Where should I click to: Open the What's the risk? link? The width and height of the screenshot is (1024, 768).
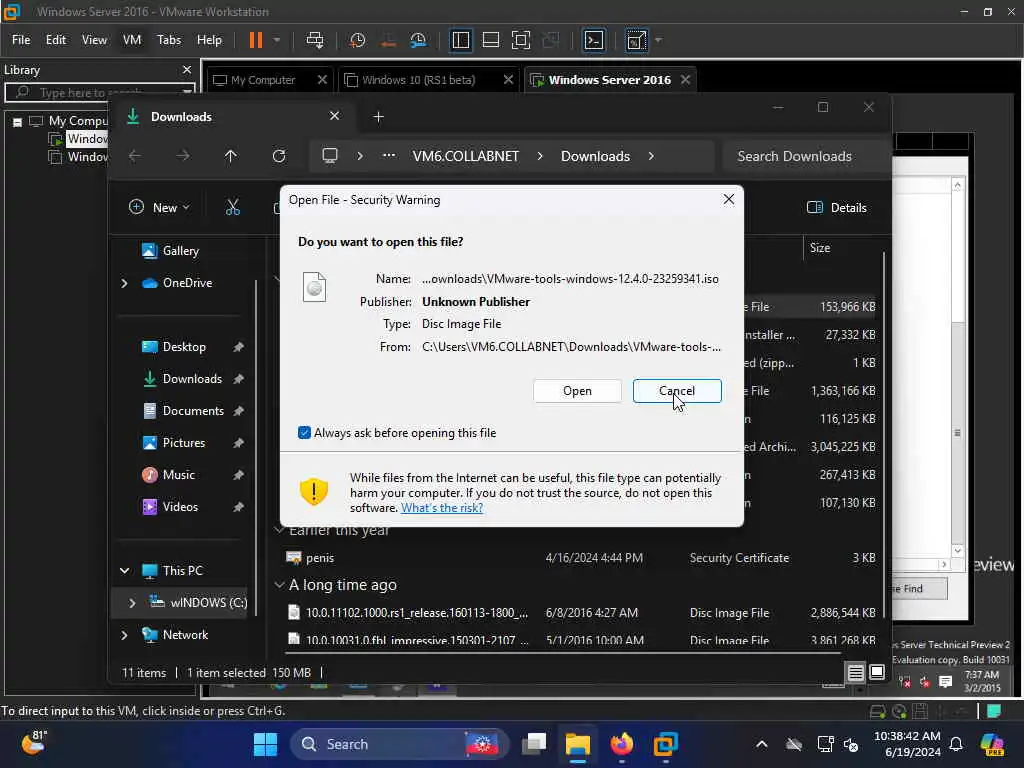pos(441,507)
